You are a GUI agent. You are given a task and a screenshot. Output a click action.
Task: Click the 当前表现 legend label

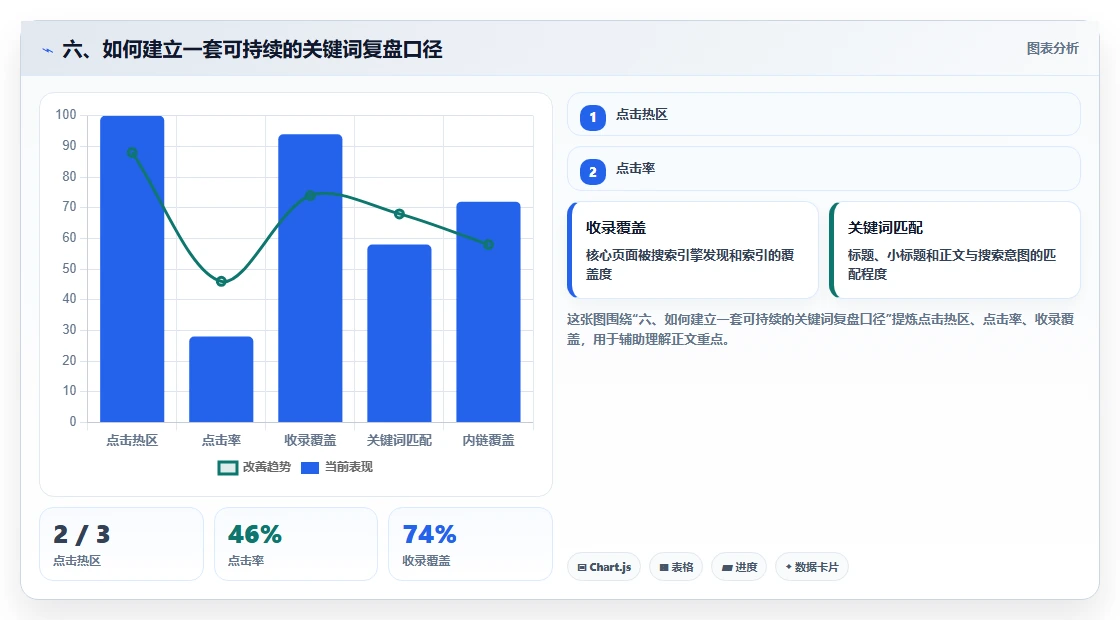(x=349, y=467)
